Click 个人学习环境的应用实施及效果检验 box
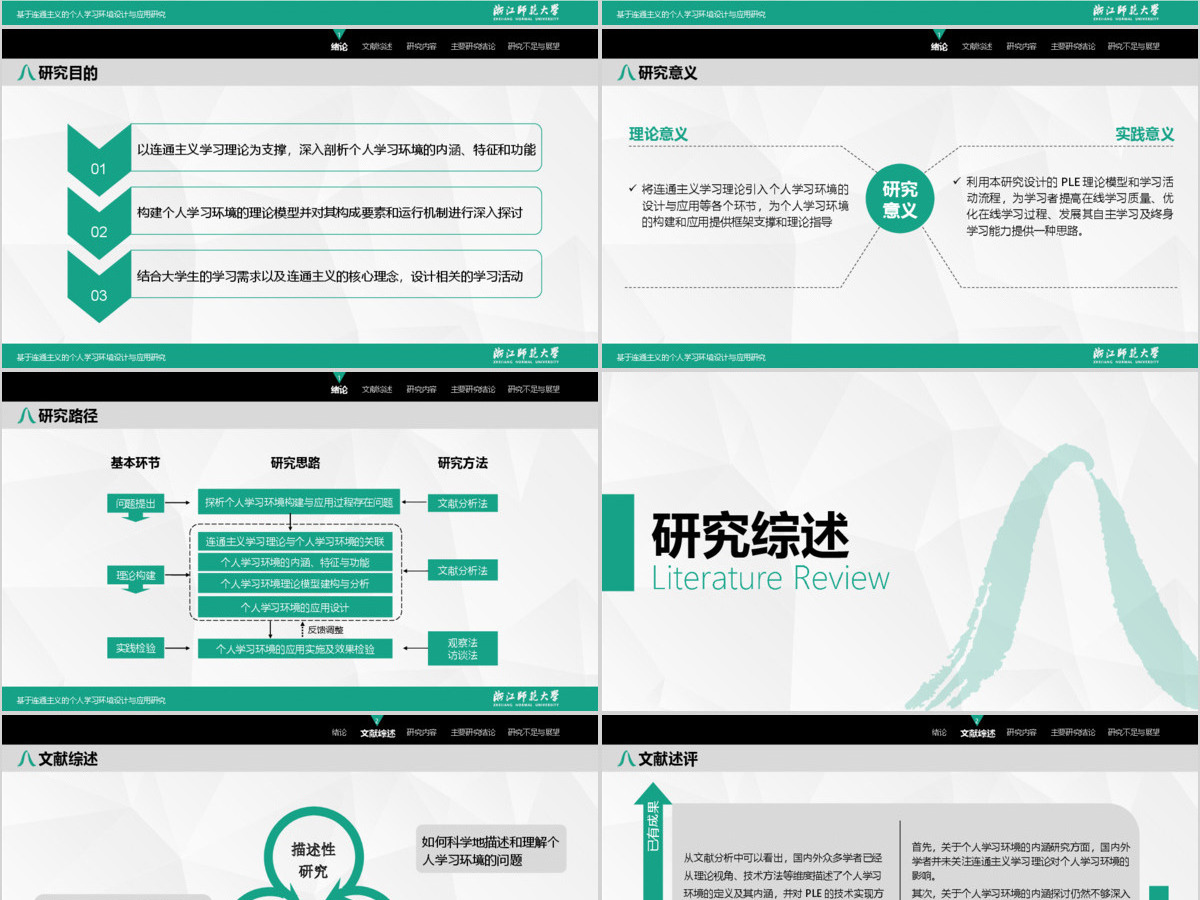 tap(295, 648)
